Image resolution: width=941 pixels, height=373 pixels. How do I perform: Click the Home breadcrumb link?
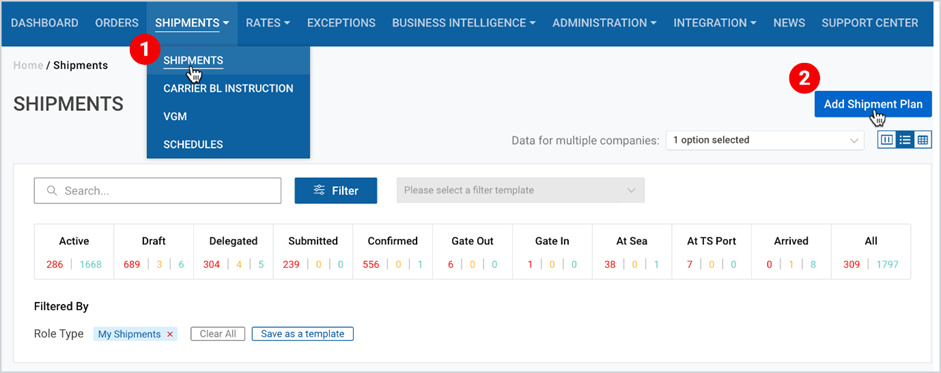click(x=28, y=65)
